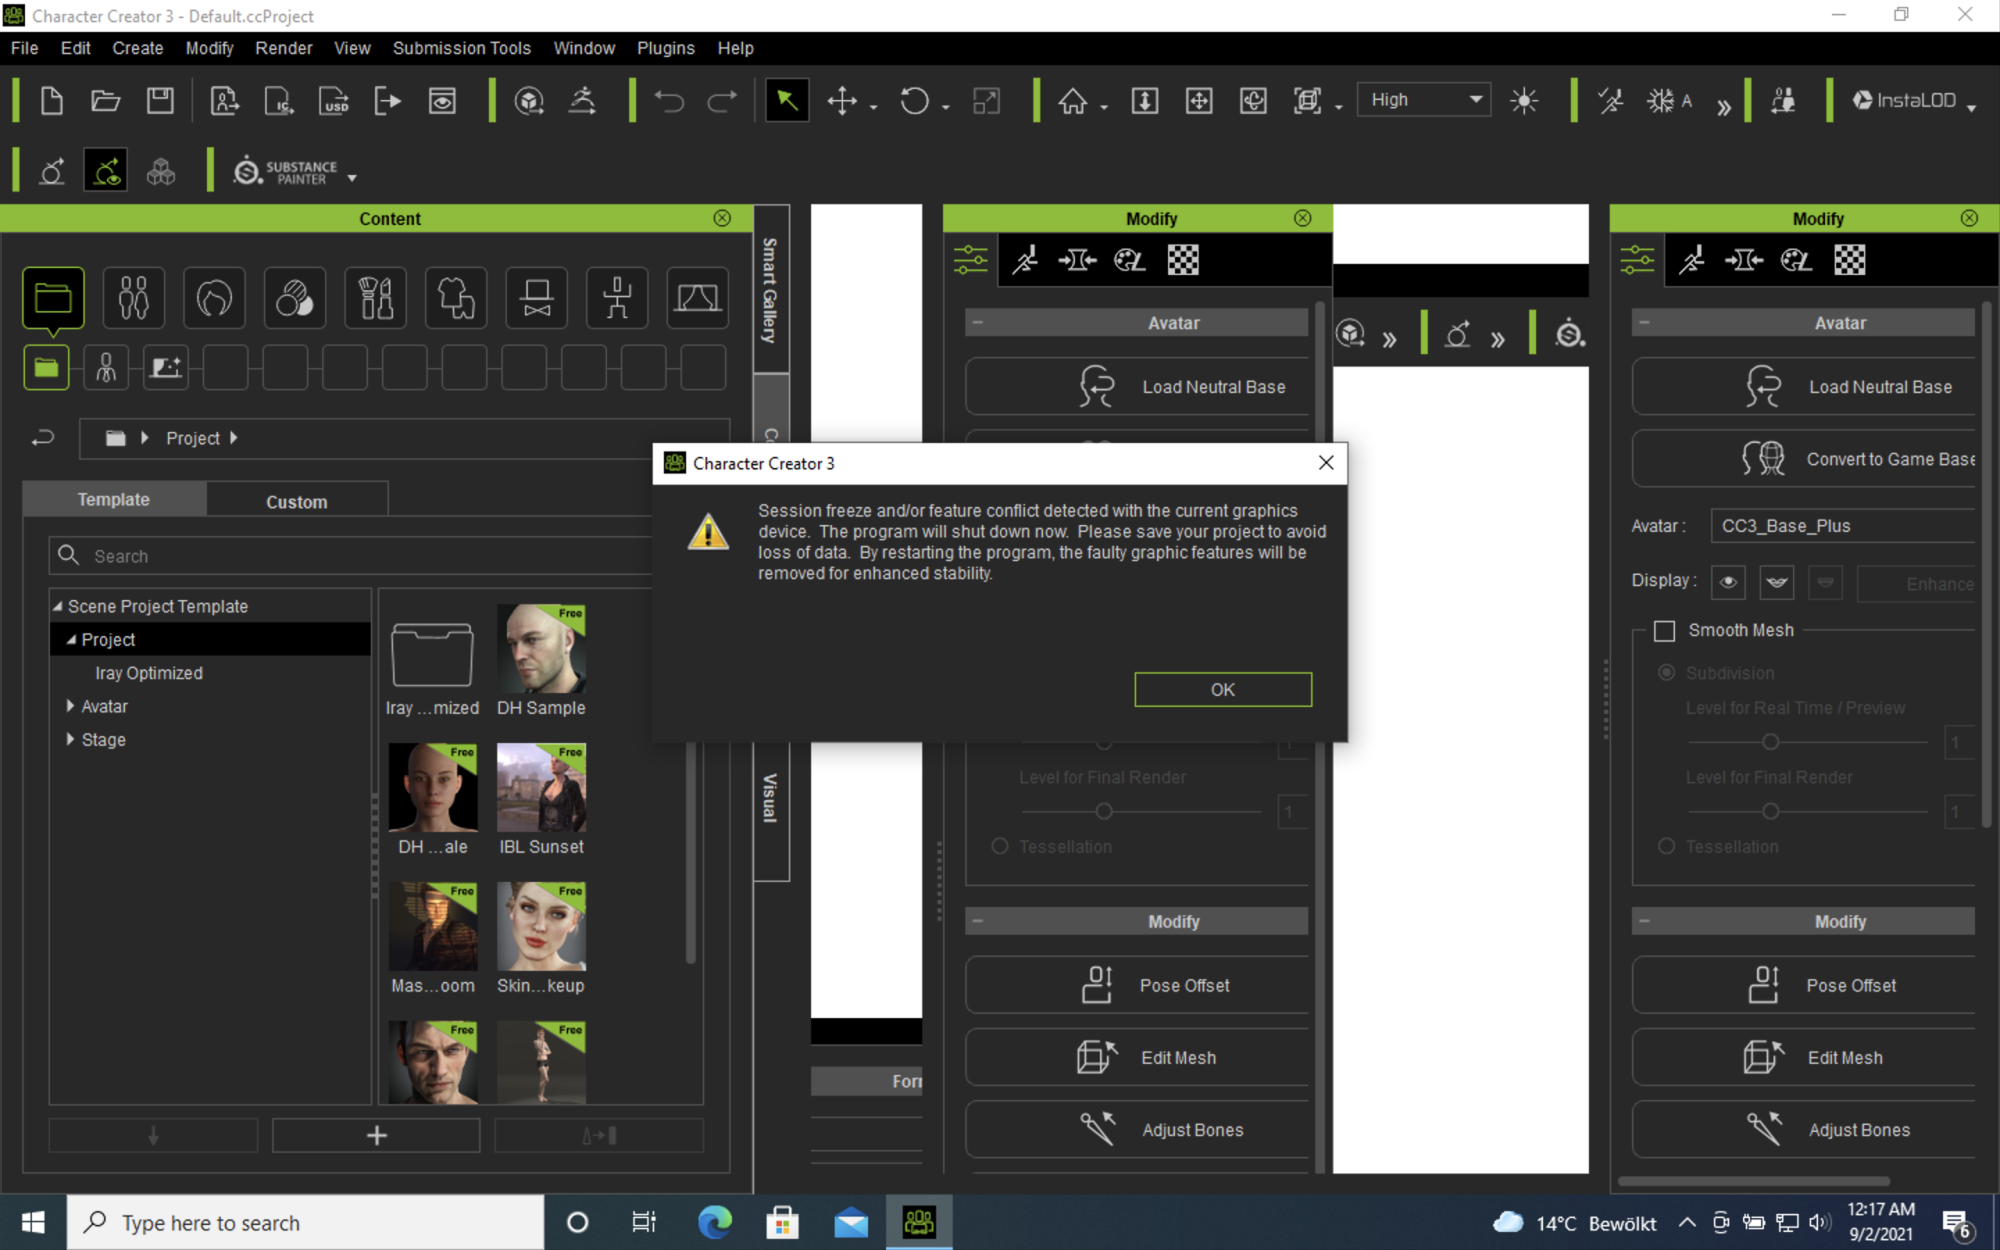Toggle the third Display mode button

[x=1826, y=583]
